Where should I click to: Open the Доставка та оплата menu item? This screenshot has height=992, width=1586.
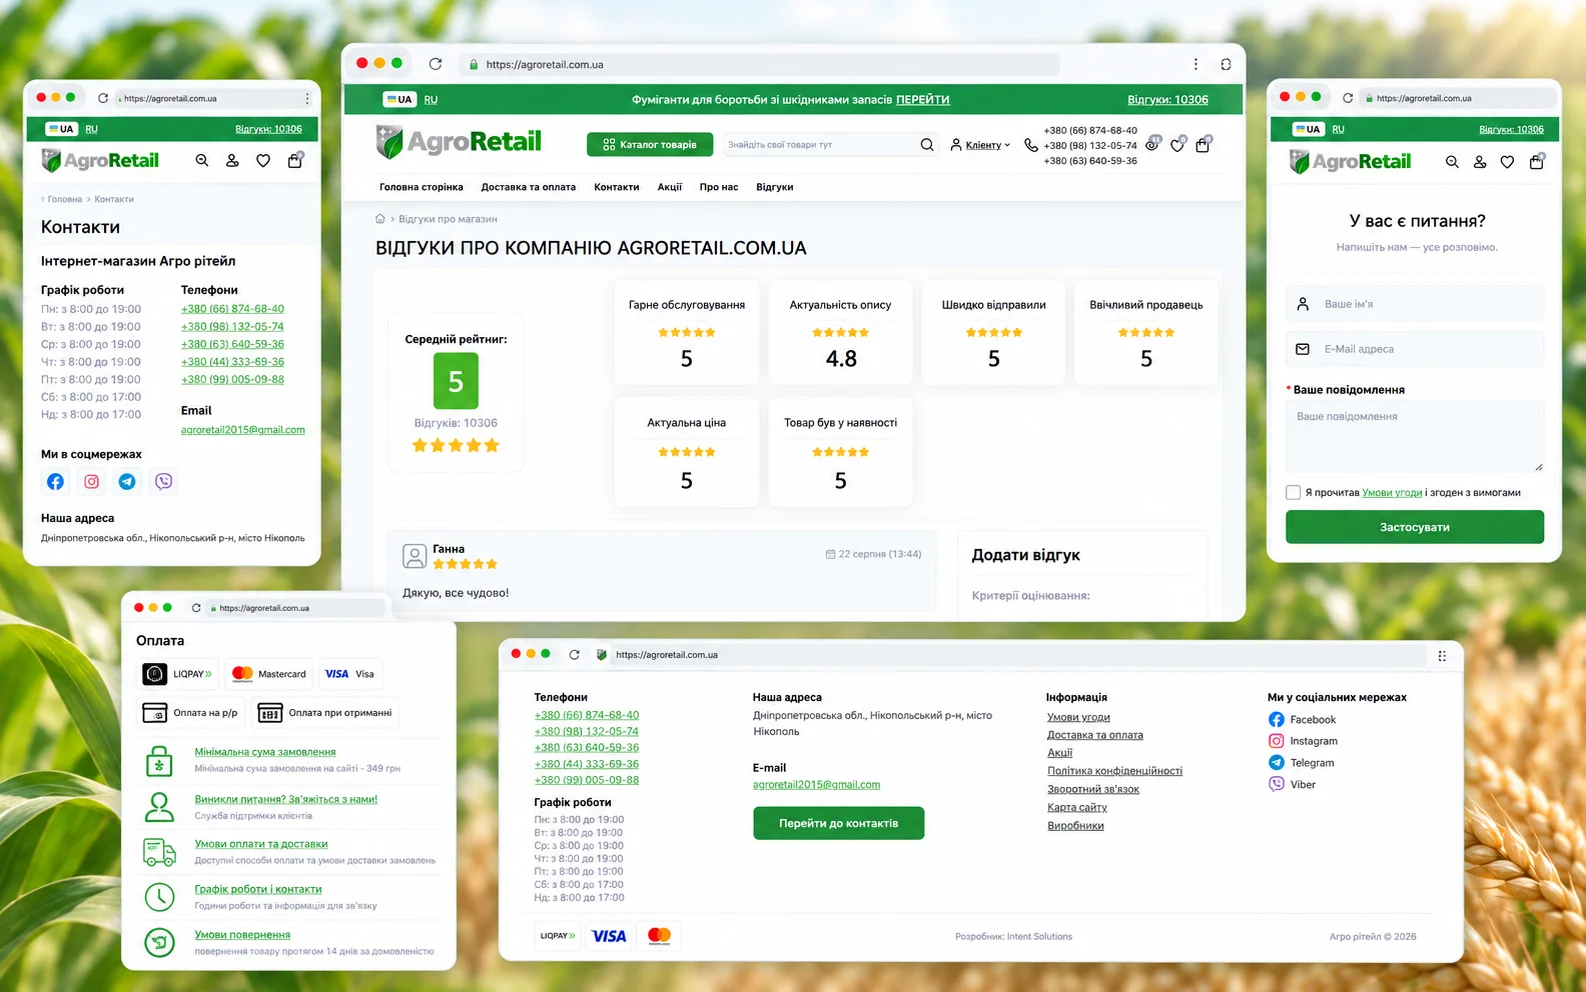coord(528,187)
